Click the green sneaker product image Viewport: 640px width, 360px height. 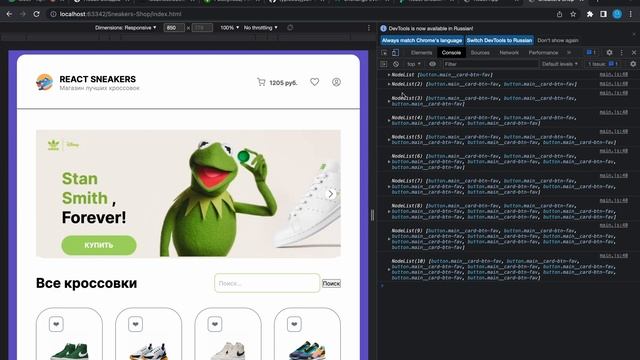pos(69,351)
